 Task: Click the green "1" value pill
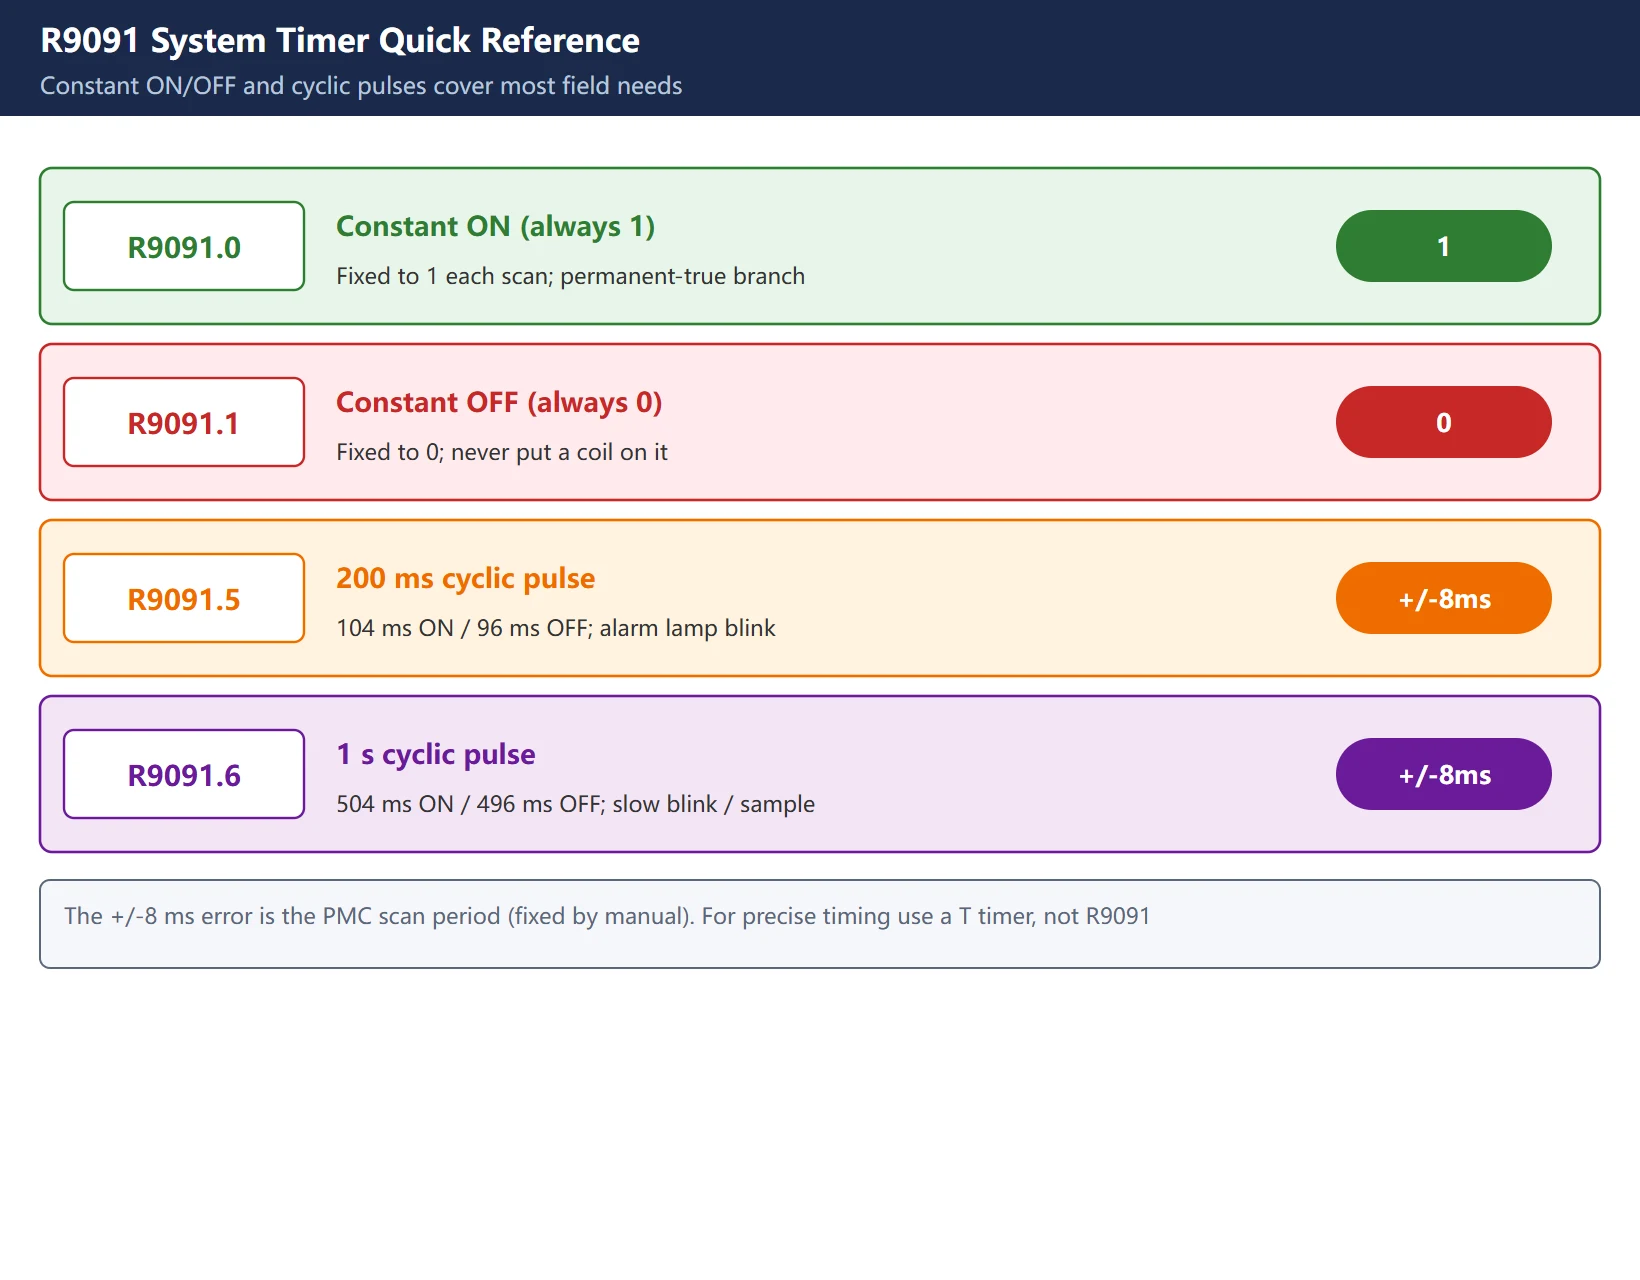1443,246
